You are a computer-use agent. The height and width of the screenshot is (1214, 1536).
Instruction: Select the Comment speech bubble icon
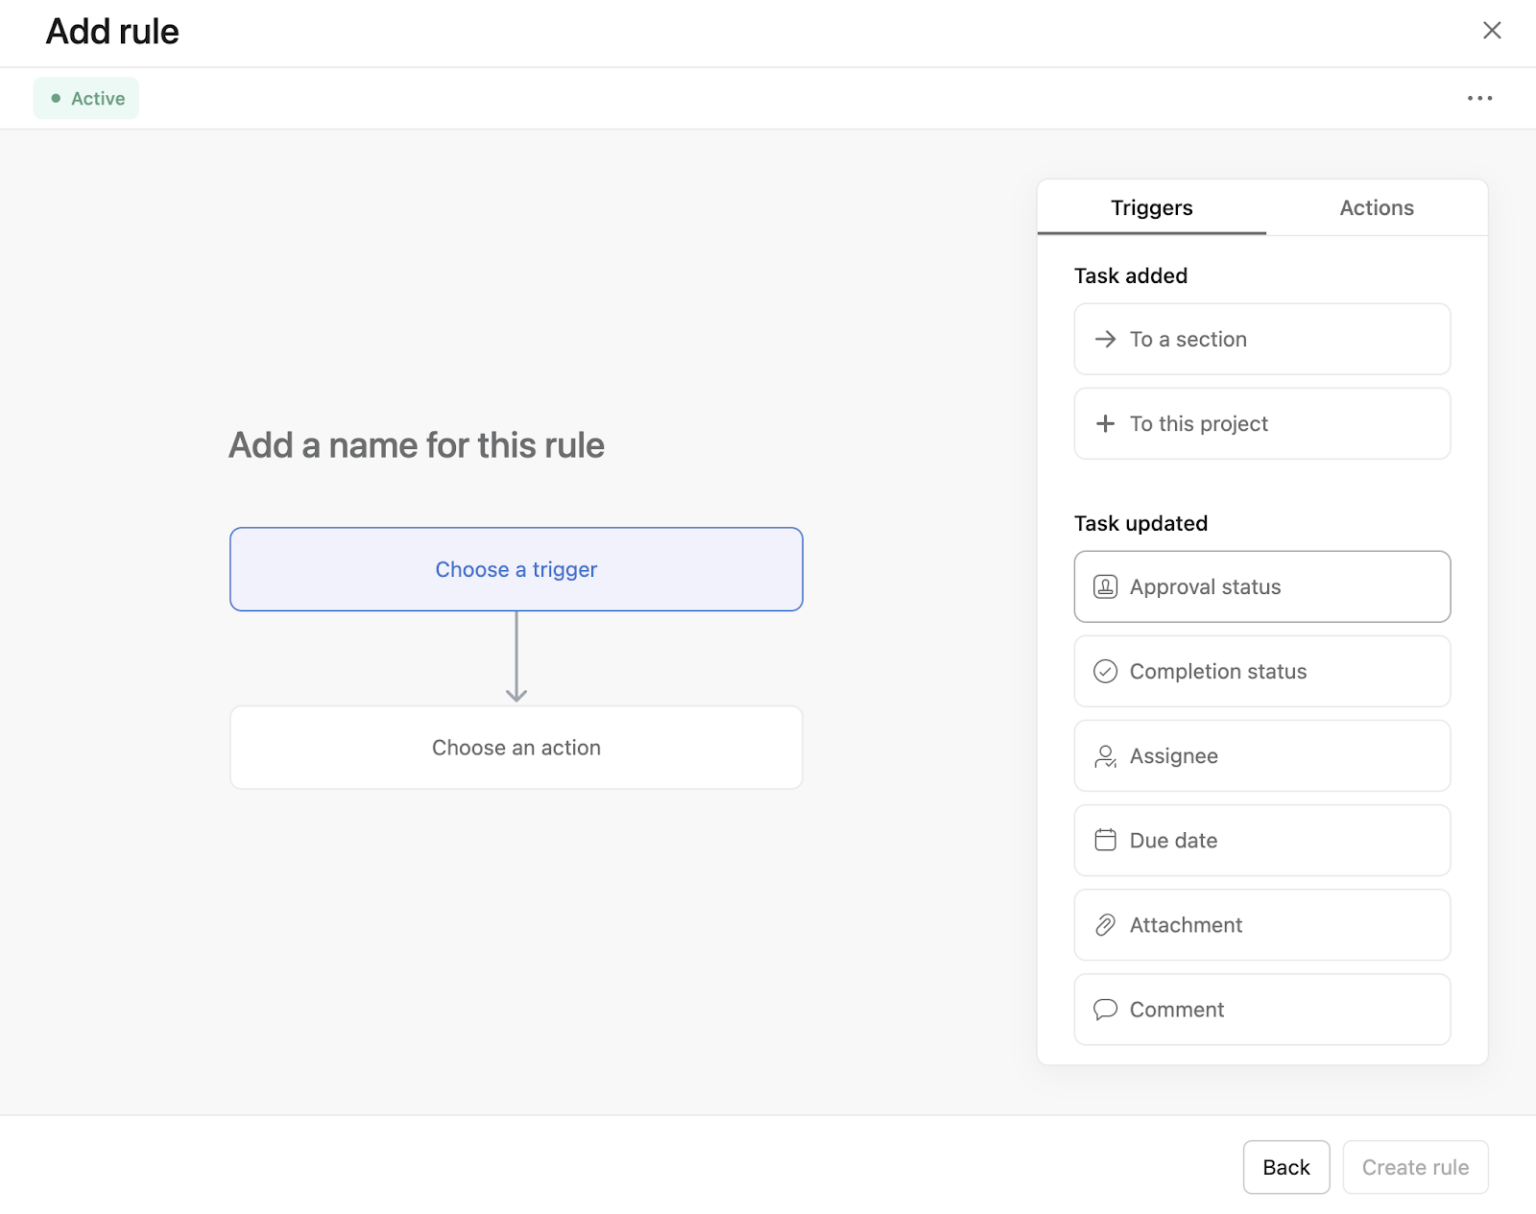coord(1105,1009)
